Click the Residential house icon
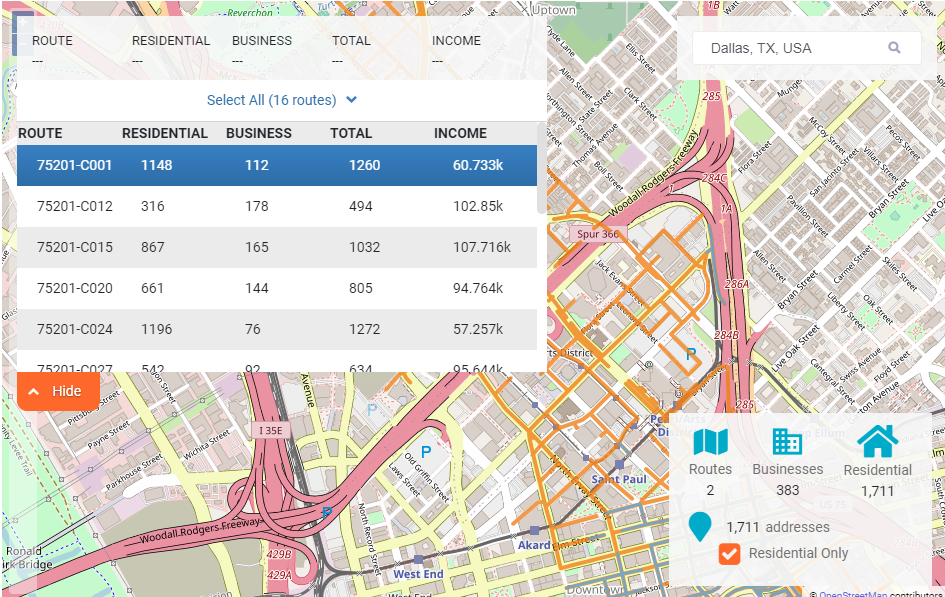Screen dimensions: 945x597 tap(878, 441)
